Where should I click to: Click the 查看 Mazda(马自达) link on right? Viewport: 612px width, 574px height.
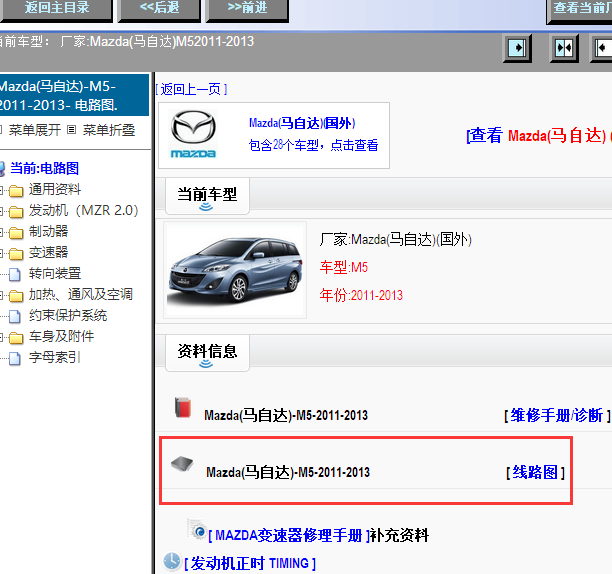click(x=539, y=136)
